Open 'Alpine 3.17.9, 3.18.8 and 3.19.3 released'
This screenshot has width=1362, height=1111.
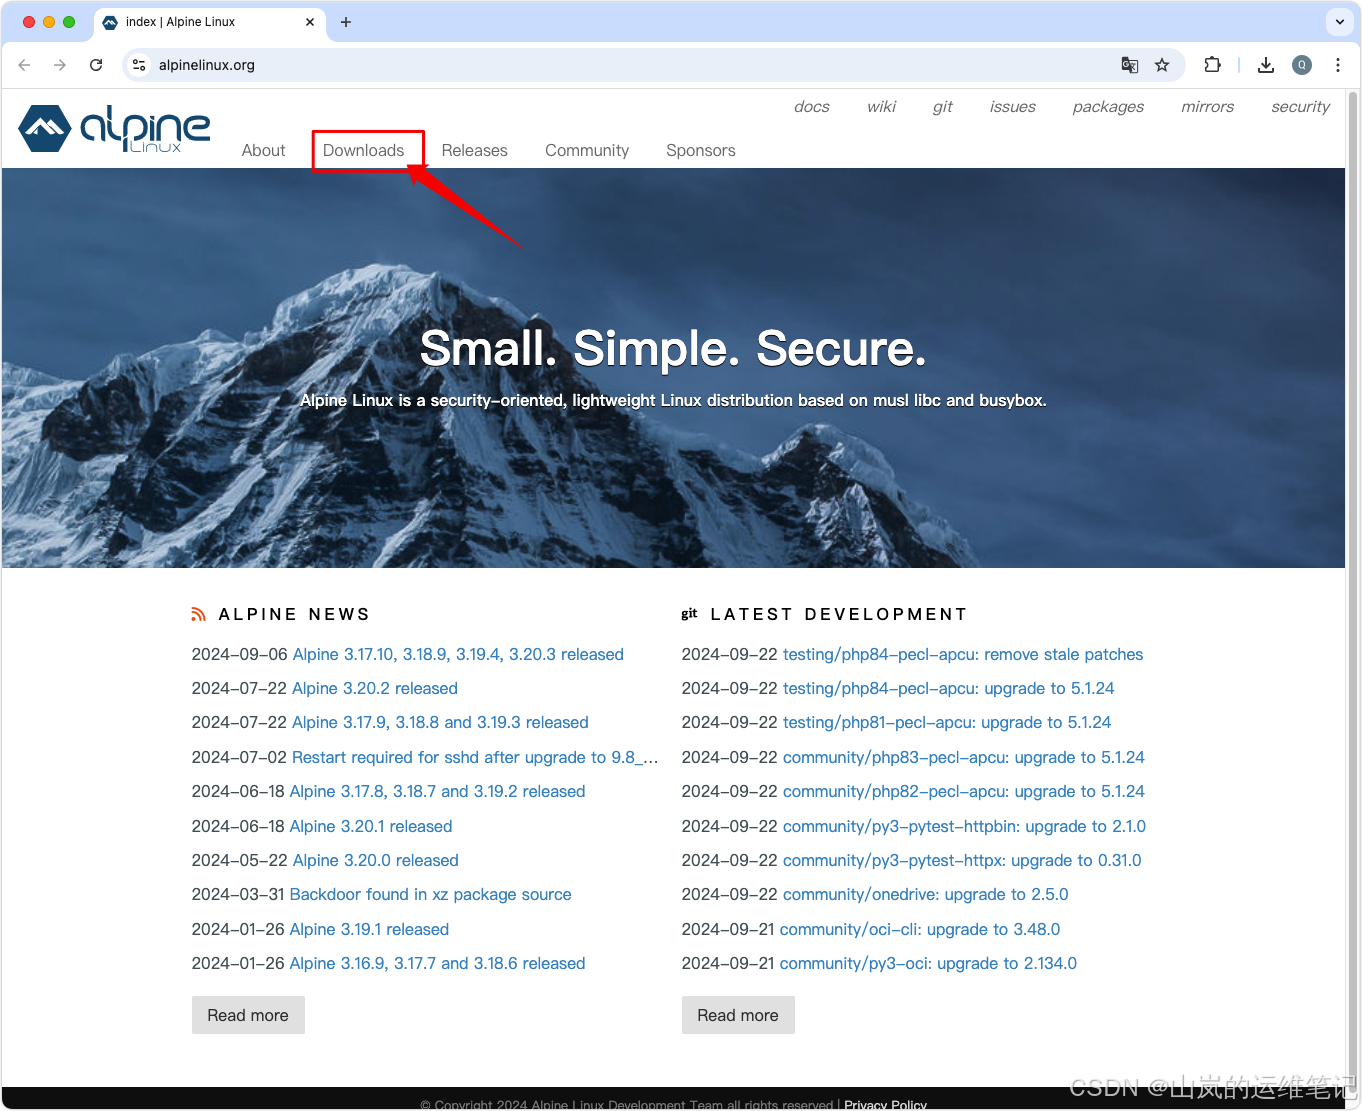point(440,722)
